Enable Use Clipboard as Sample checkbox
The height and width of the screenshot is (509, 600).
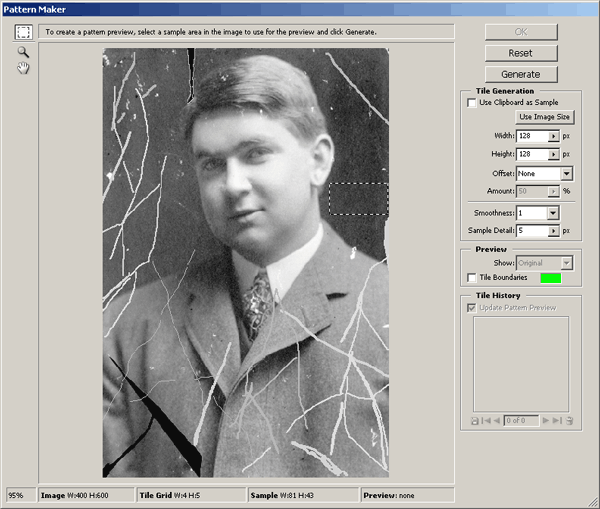[x=472, y=103]
